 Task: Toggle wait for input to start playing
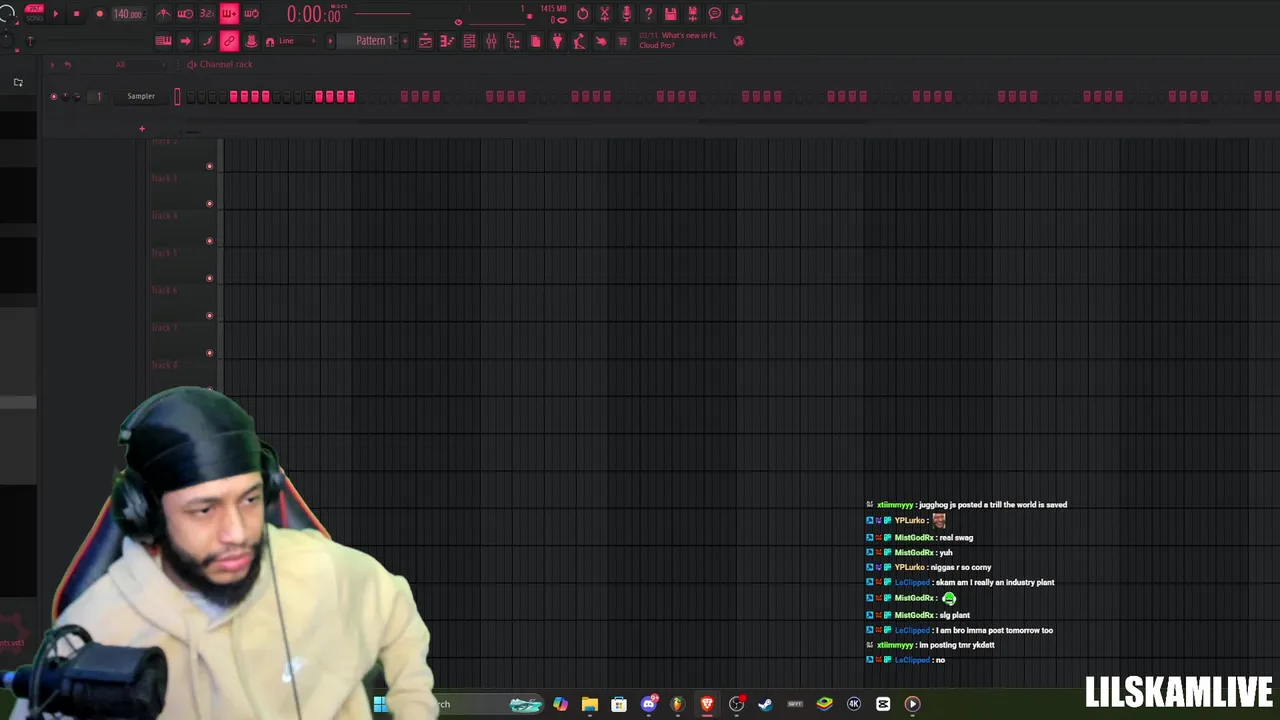pos(185,14)
